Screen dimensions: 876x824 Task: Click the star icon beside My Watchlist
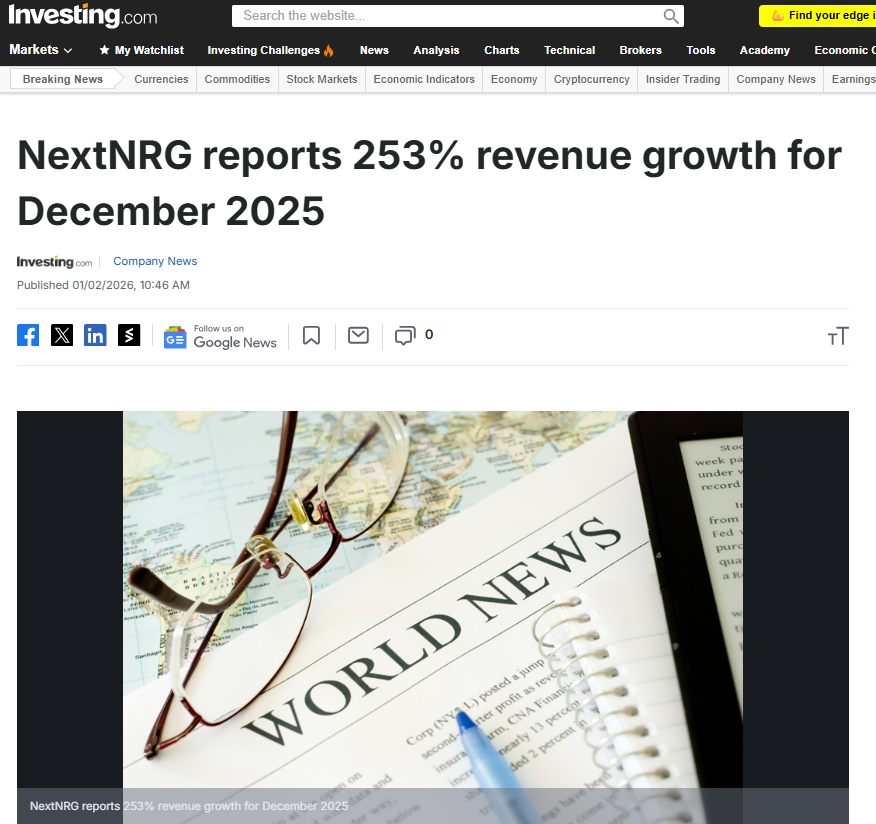[104, 50]
